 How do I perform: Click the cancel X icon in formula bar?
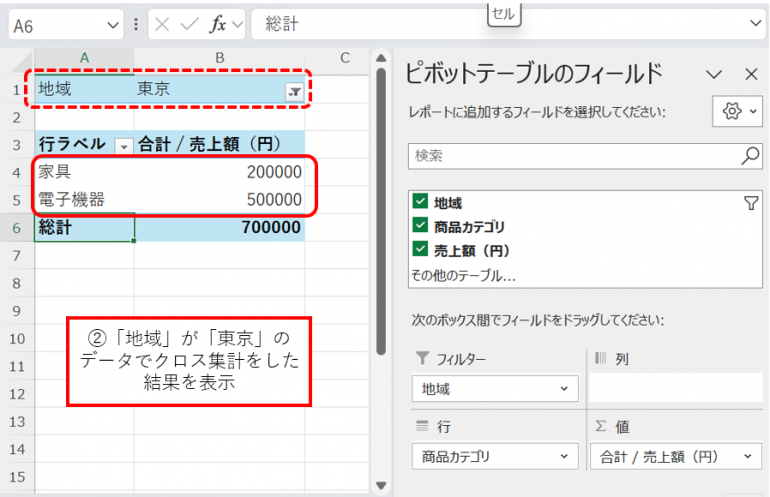tap(163, 25)
